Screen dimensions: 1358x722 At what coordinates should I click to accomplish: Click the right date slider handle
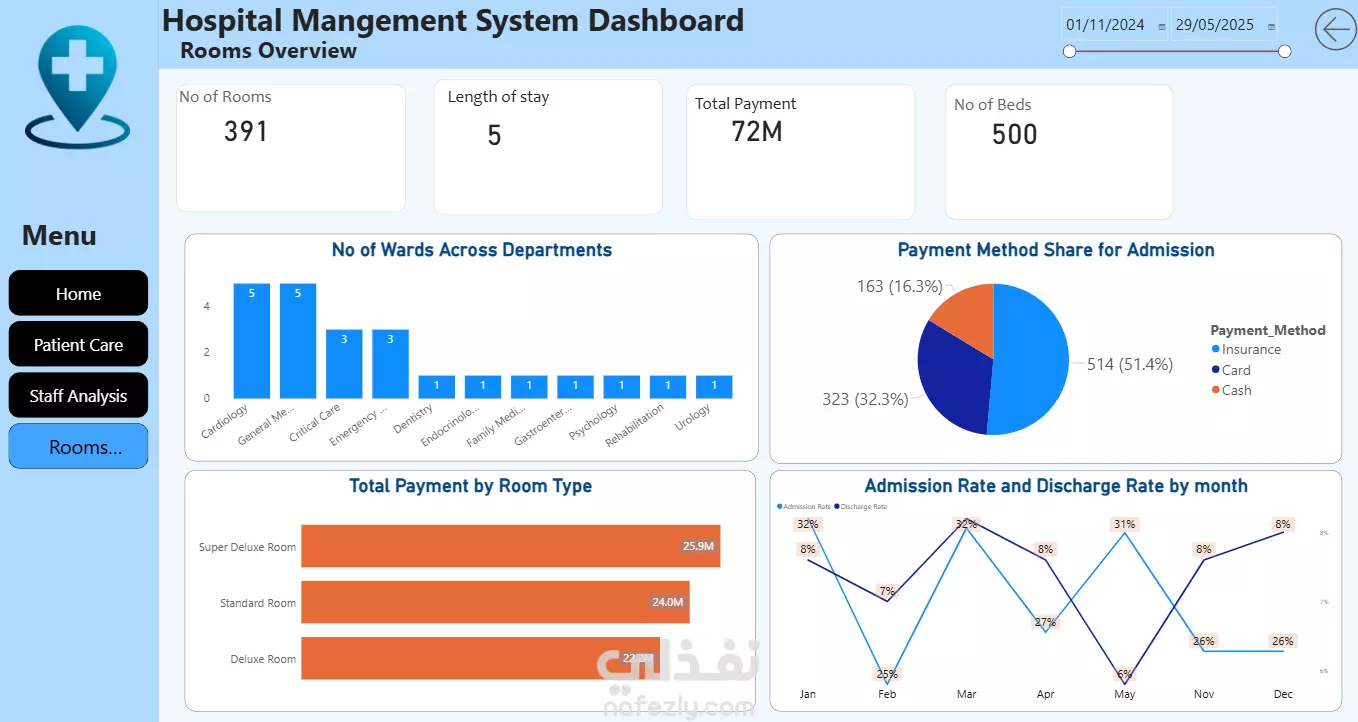(x=1285, y=51)
